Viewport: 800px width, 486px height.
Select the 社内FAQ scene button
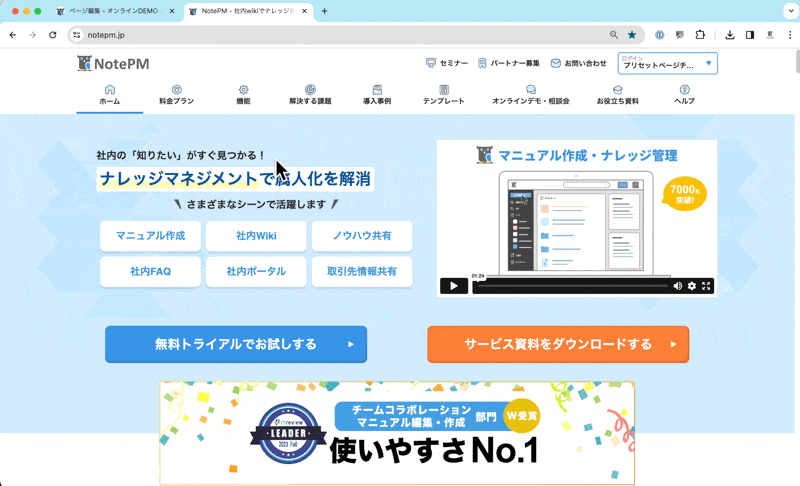(151, 271)
